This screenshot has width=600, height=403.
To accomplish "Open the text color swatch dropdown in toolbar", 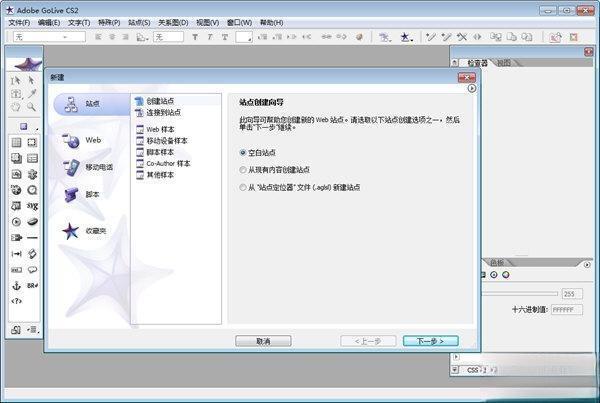I will pos(244,37).
